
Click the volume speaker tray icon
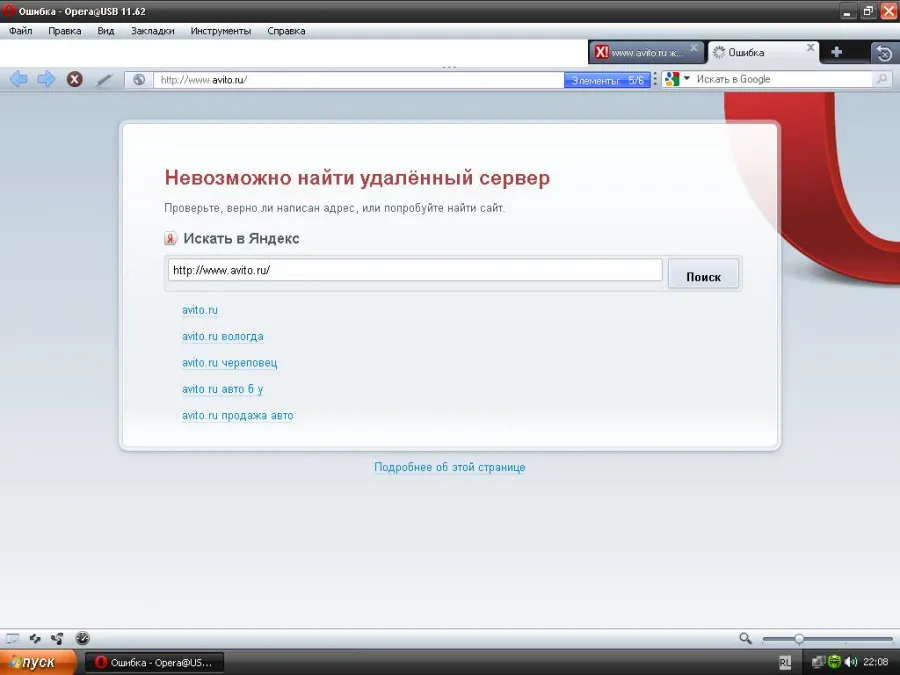point(851,662)
